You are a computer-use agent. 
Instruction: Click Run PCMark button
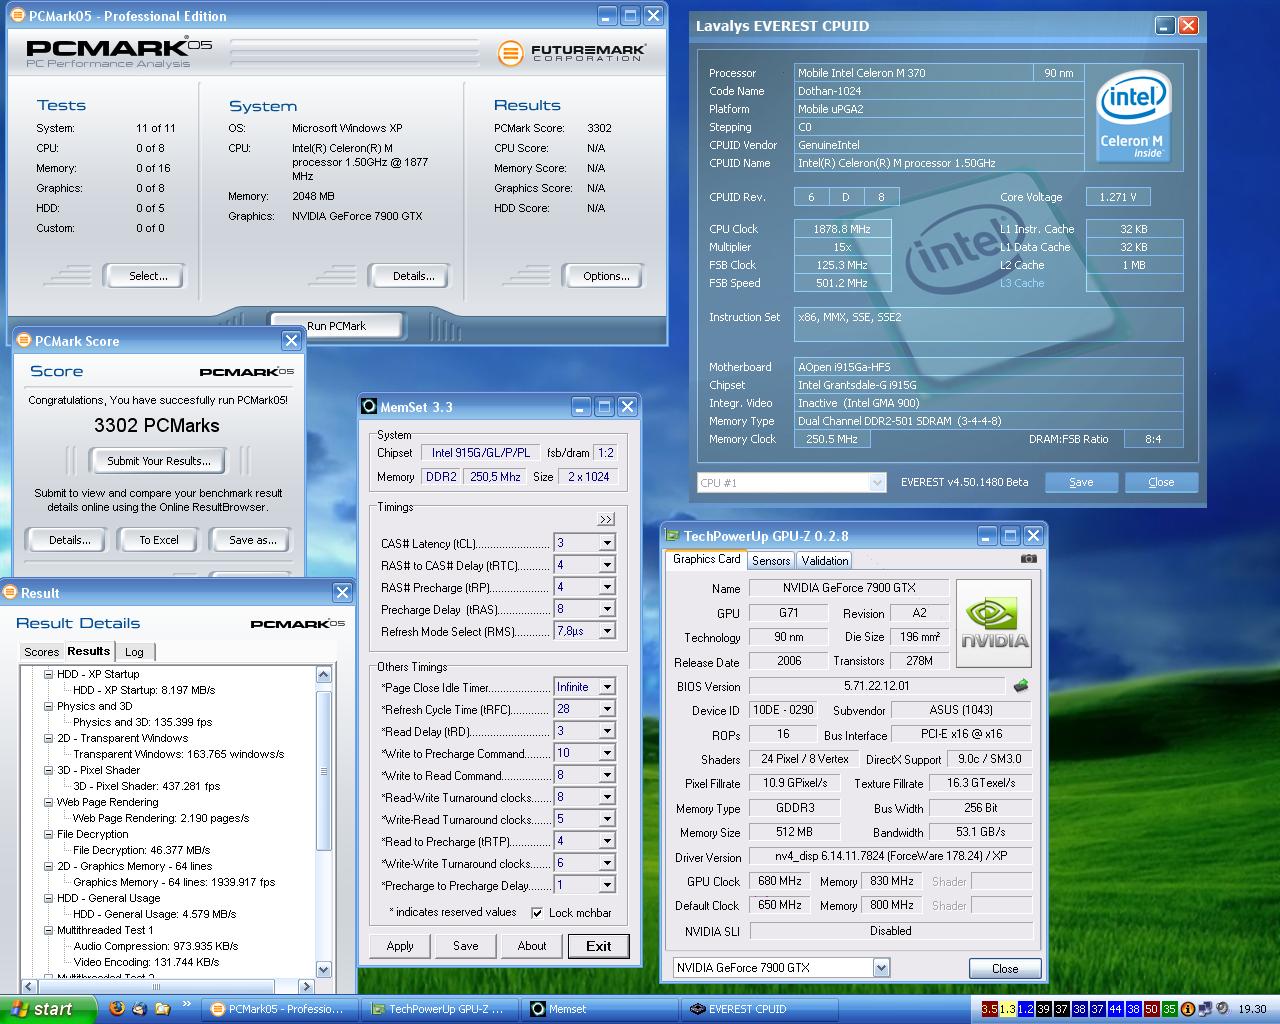336,326
